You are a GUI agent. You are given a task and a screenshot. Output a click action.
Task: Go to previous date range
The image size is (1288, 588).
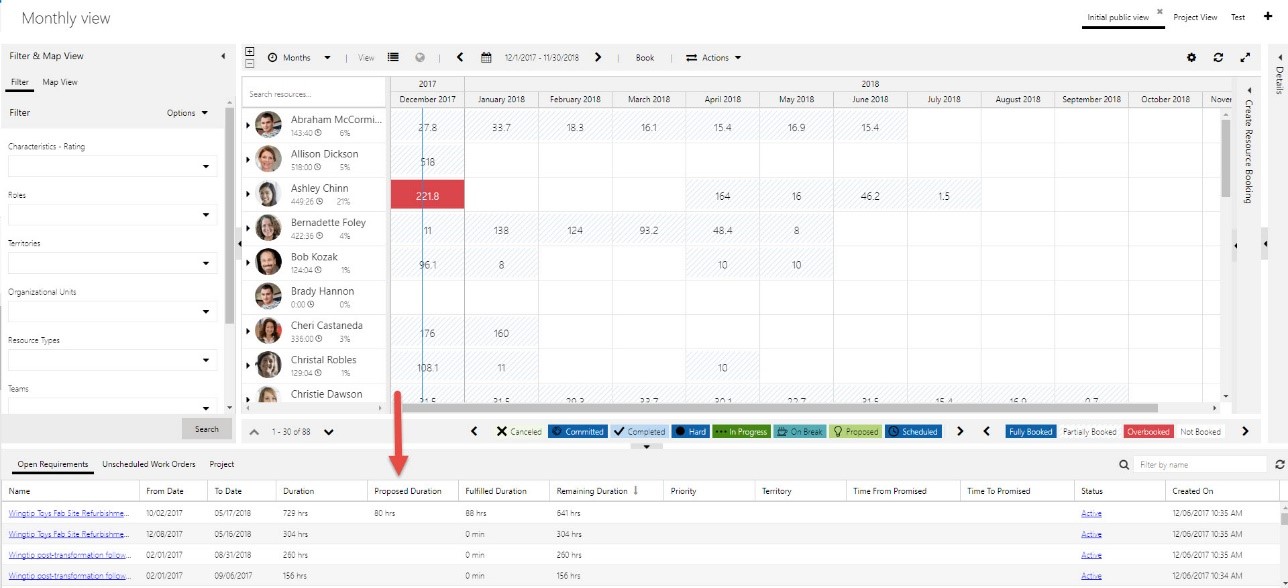[460, 58]
